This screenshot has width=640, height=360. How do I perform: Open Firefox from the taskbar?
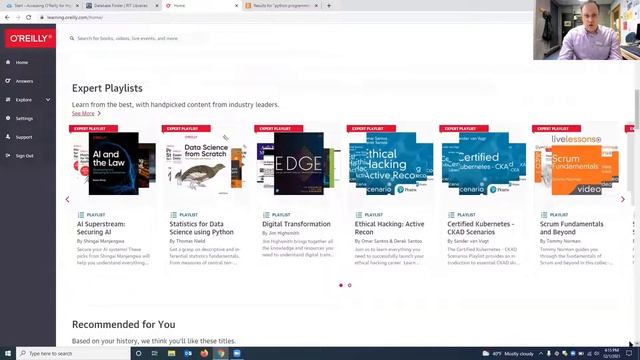click(204, 353)
